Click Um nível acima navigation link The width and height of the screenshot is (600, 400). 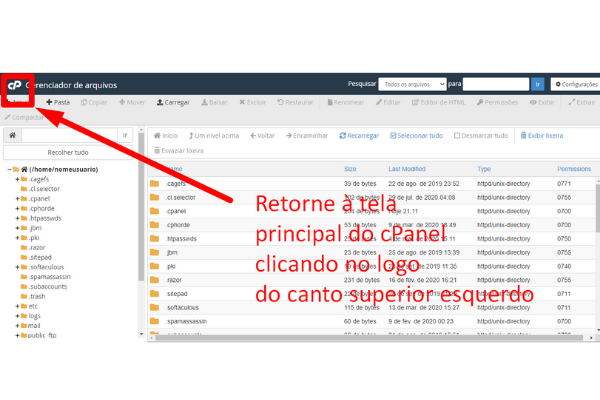tap(214, 136)
